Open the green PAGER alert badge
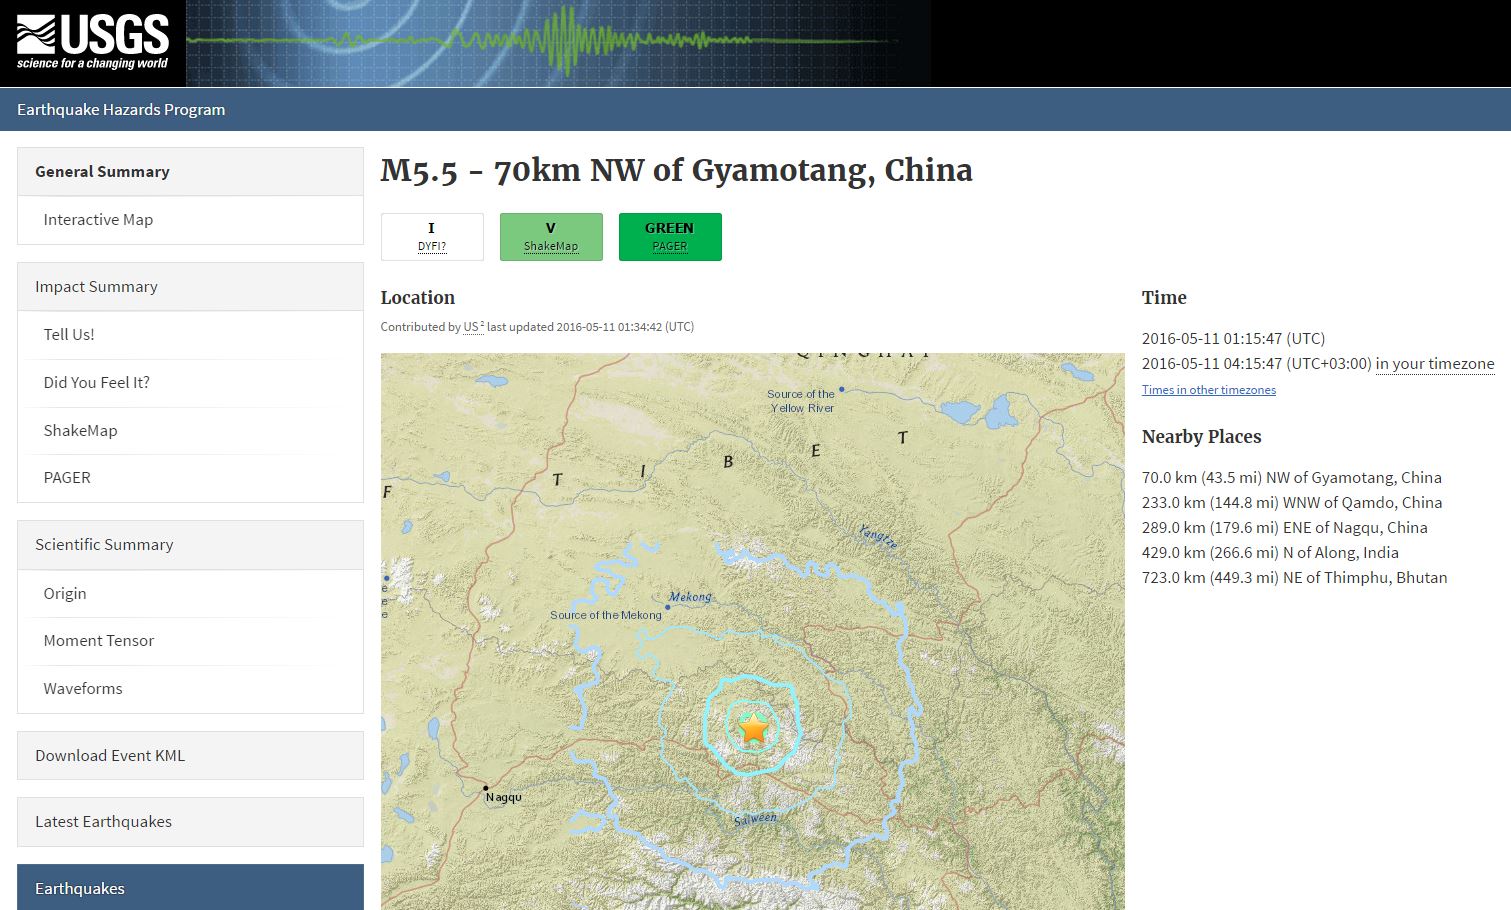The height and width of the screenshot is (910, 1511). coord(669,237)
